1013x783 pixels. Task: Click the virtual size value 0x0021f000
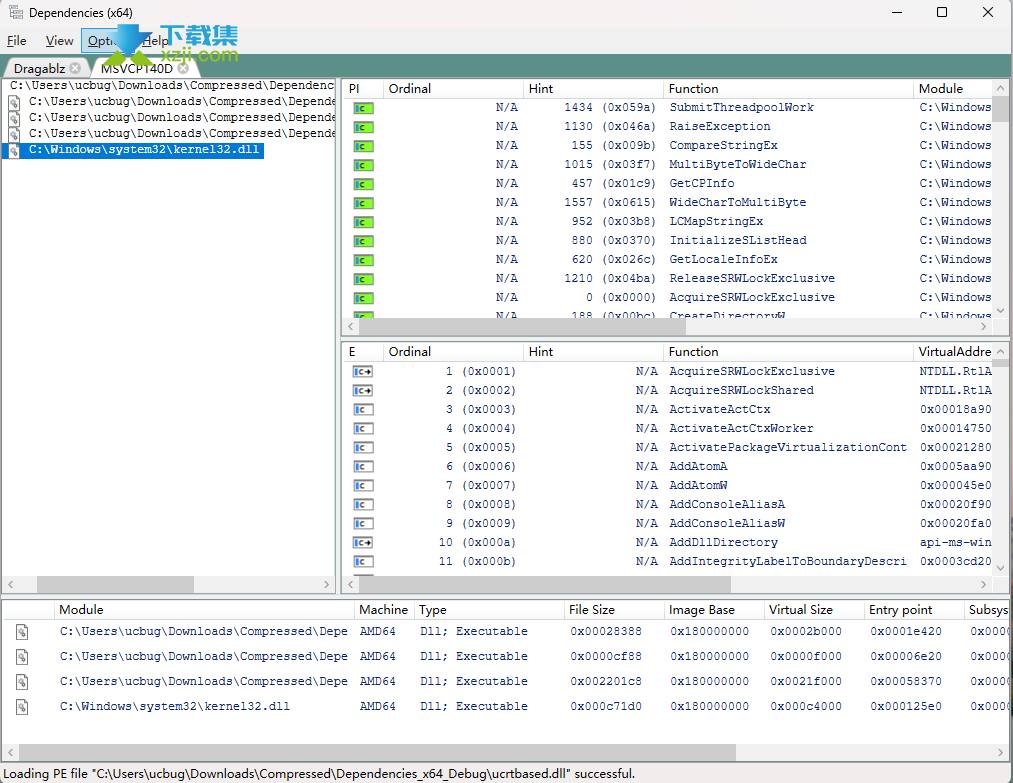806,682
